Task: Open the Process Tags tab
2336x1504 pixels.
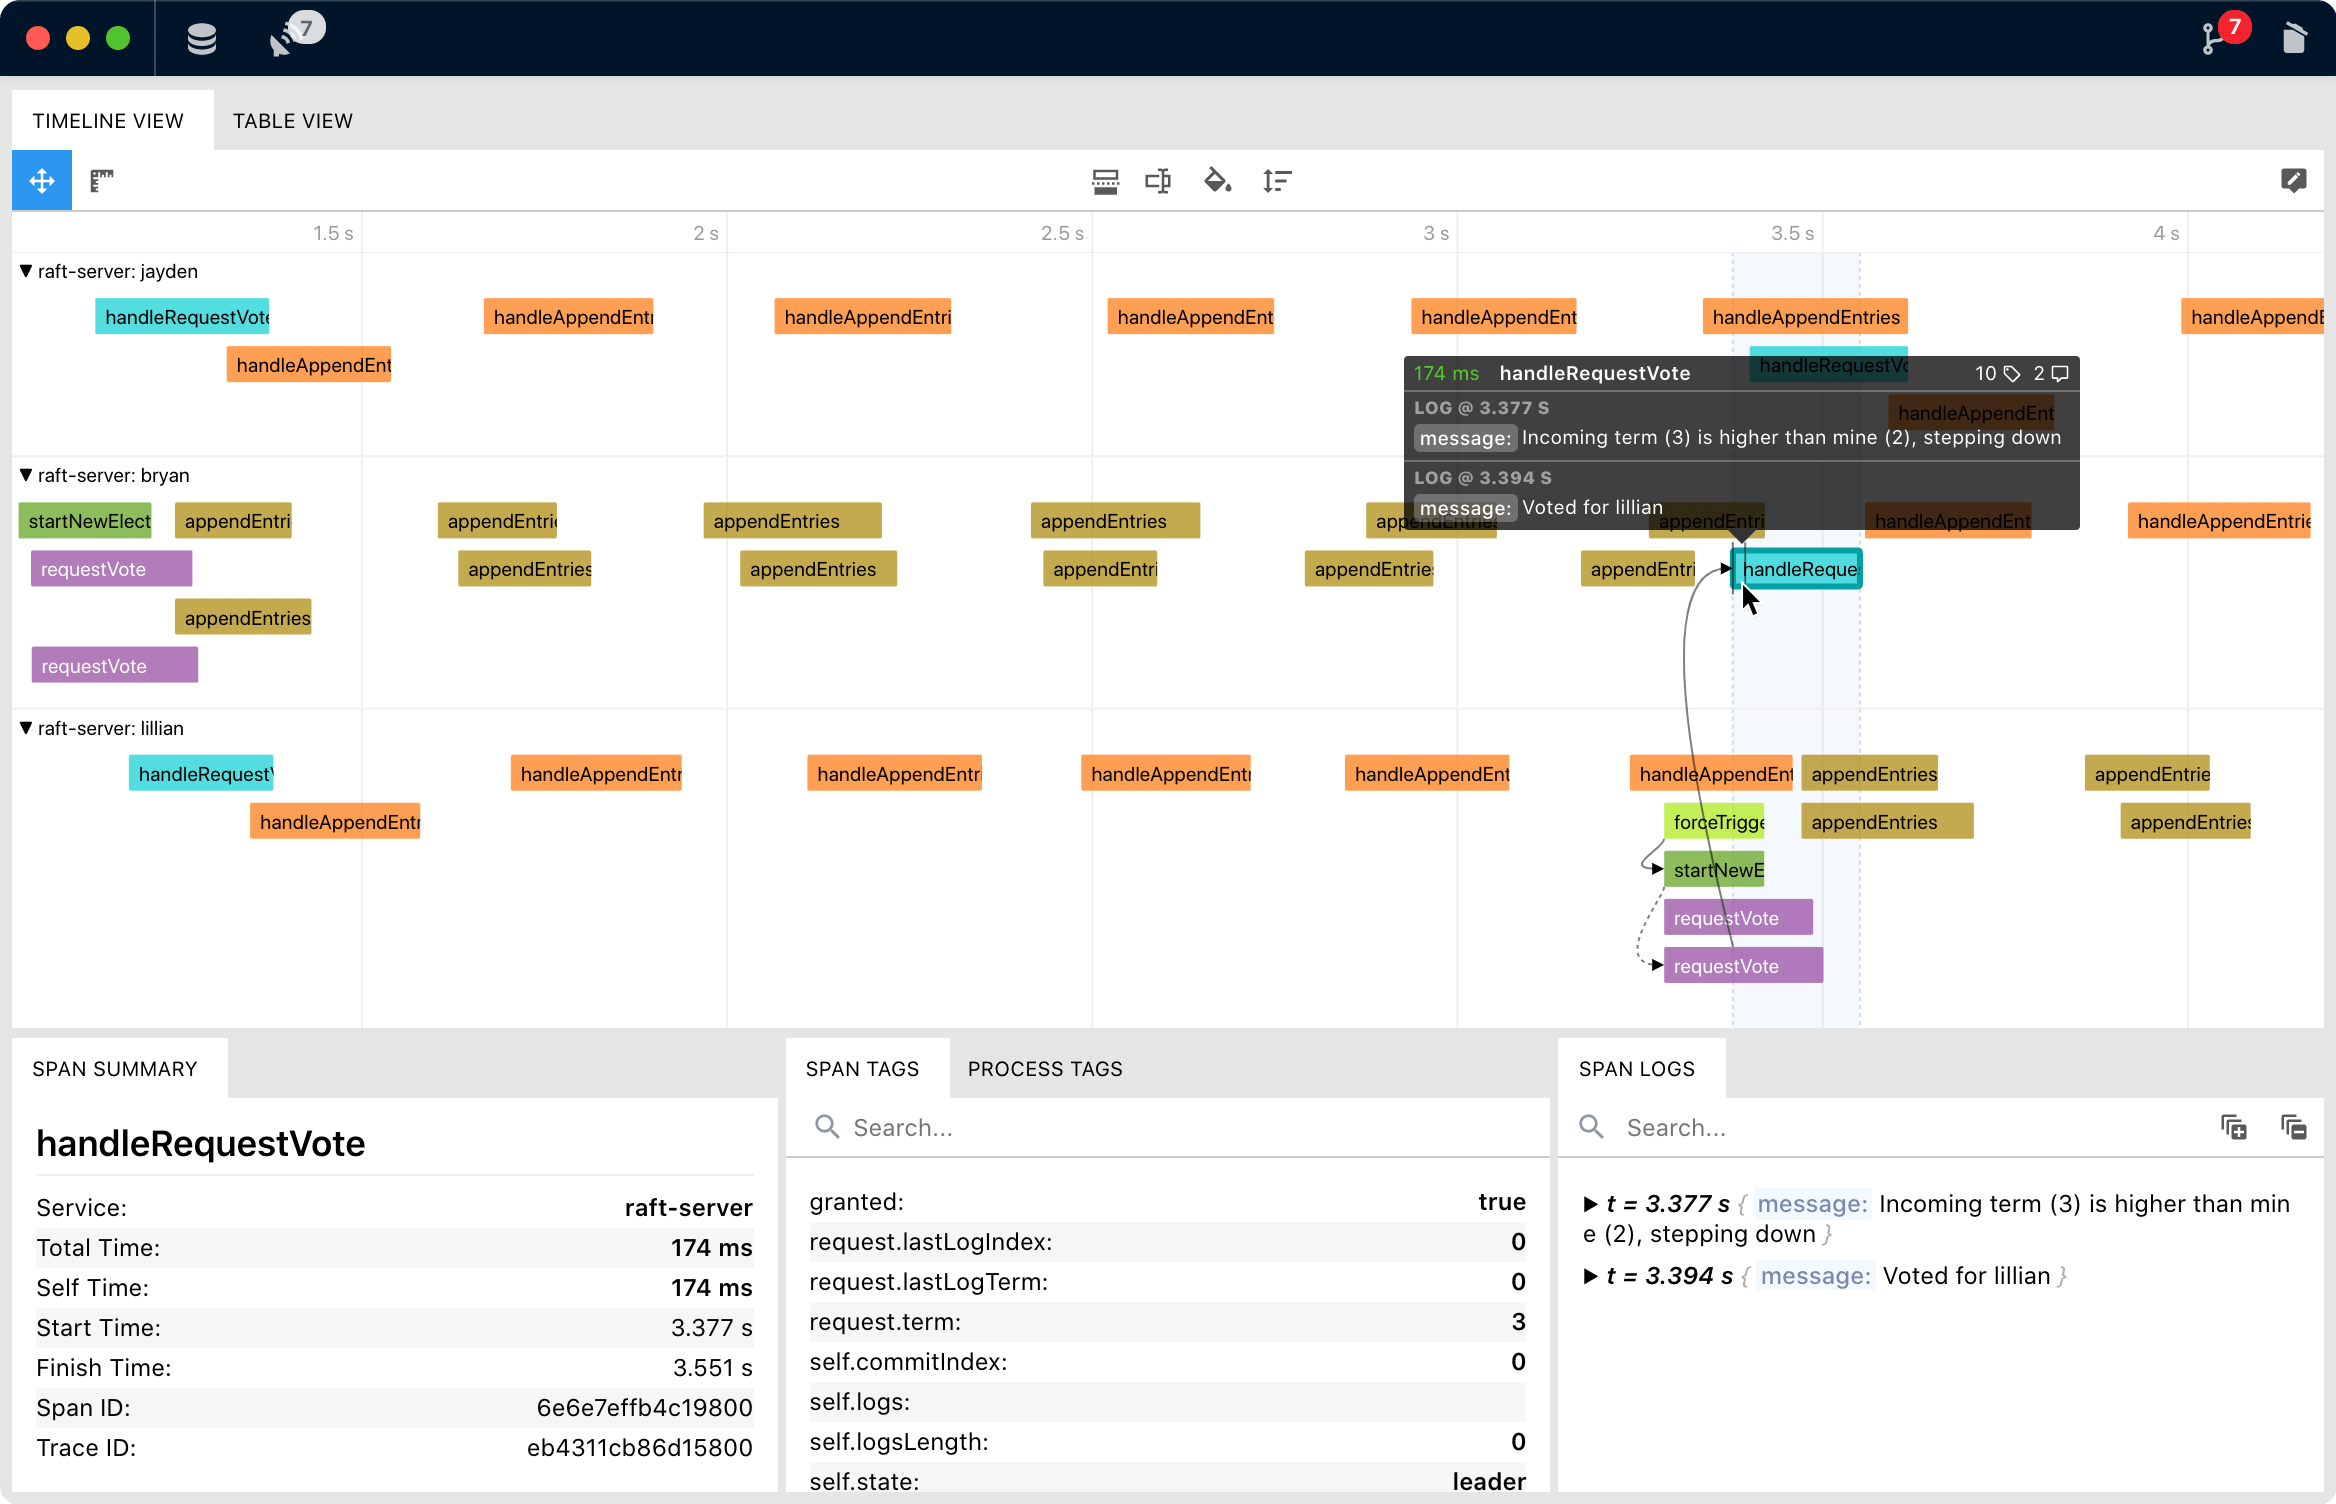Action: click(x=1045, y=1069)
